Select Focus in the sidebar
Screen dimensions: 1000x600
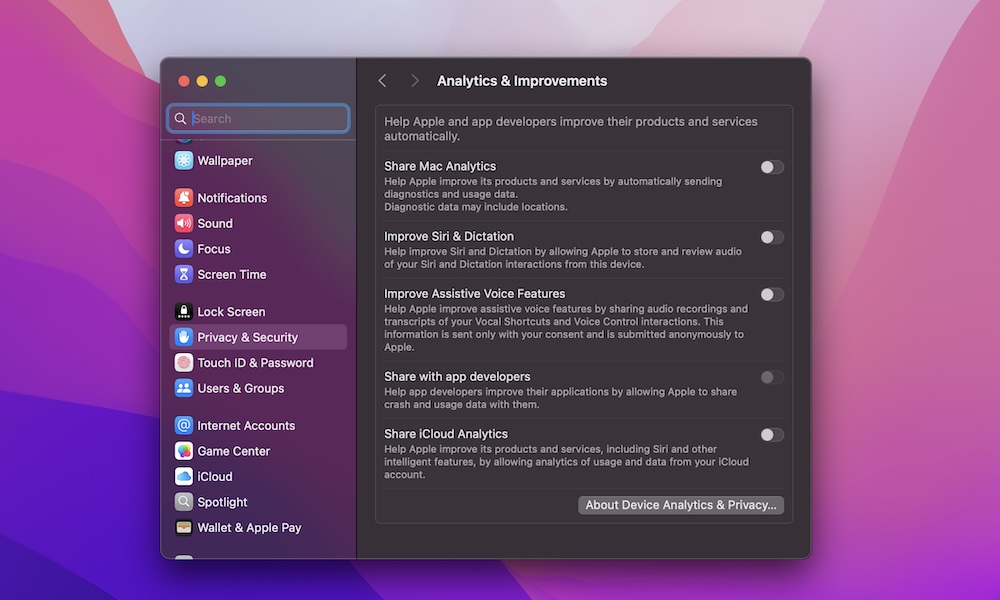tap(214, 249)
